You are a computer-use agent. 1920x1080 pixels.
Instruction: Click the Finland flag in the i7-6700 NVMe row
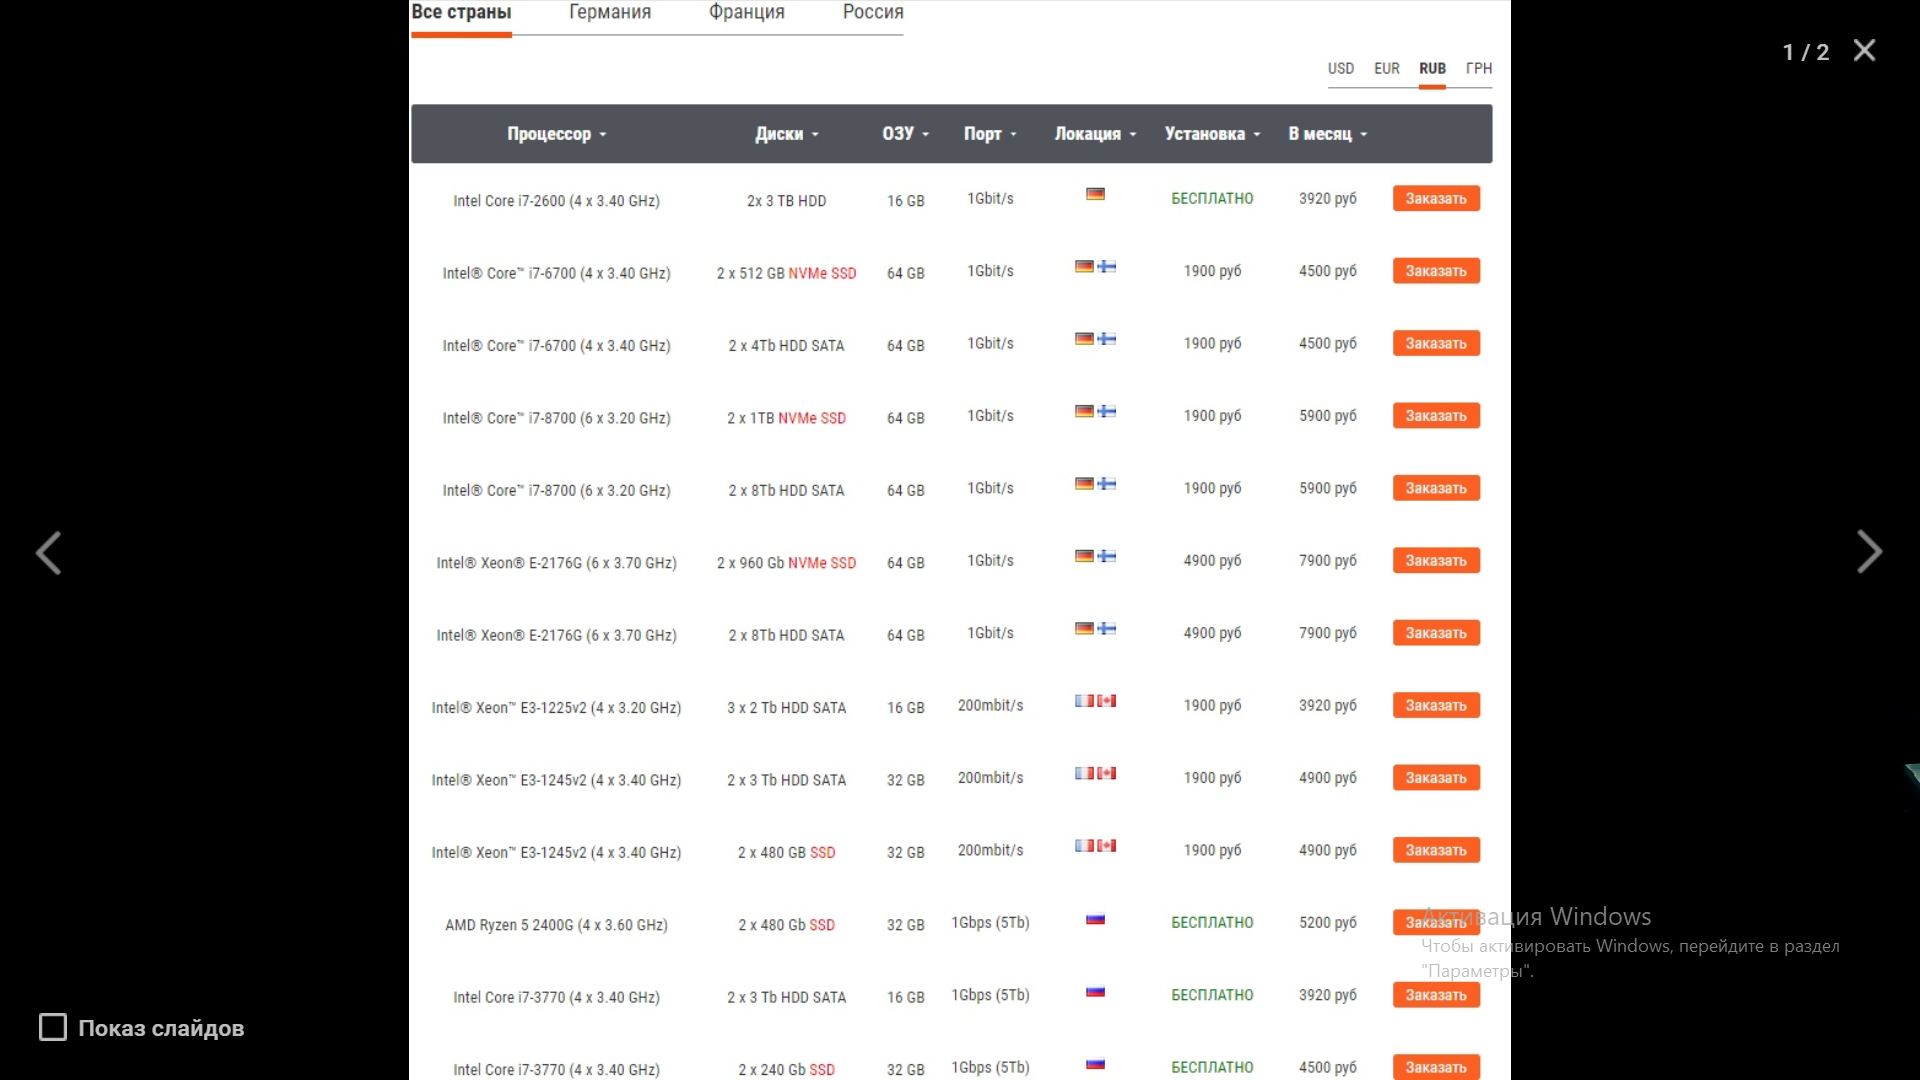click(x=1107, y=267)
